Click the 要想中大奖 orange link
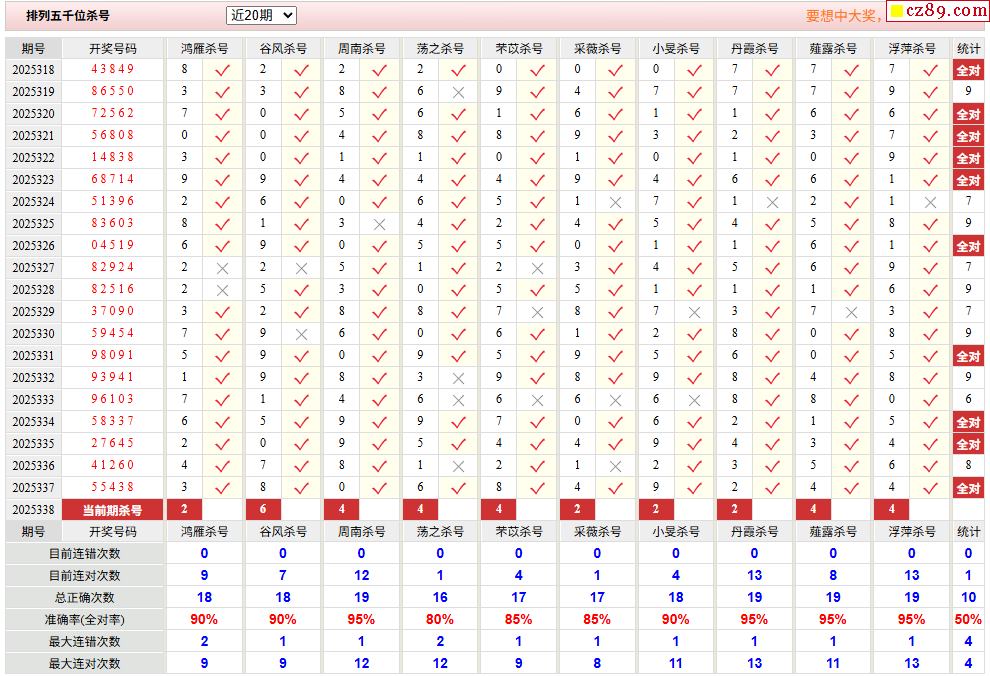The height and width of the screenshot is (676, 990). 844,16
